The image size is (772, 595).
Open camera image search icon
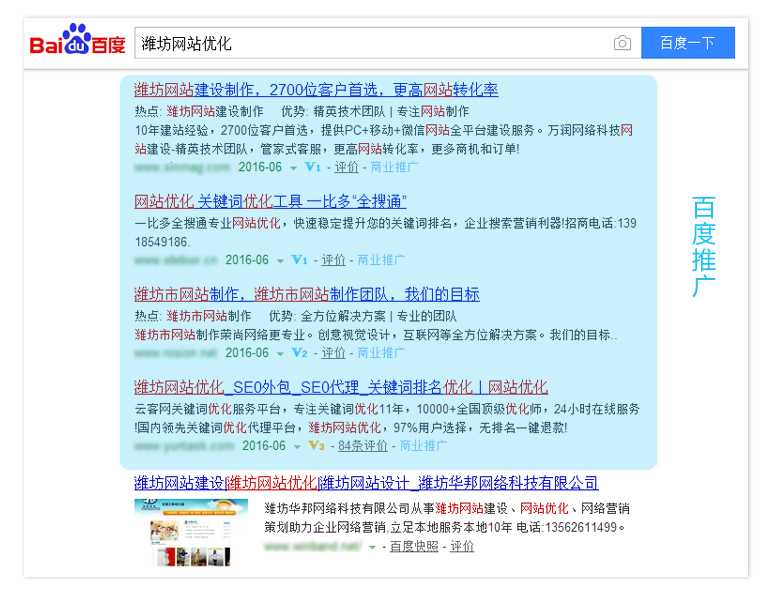(x=622, y=43)
